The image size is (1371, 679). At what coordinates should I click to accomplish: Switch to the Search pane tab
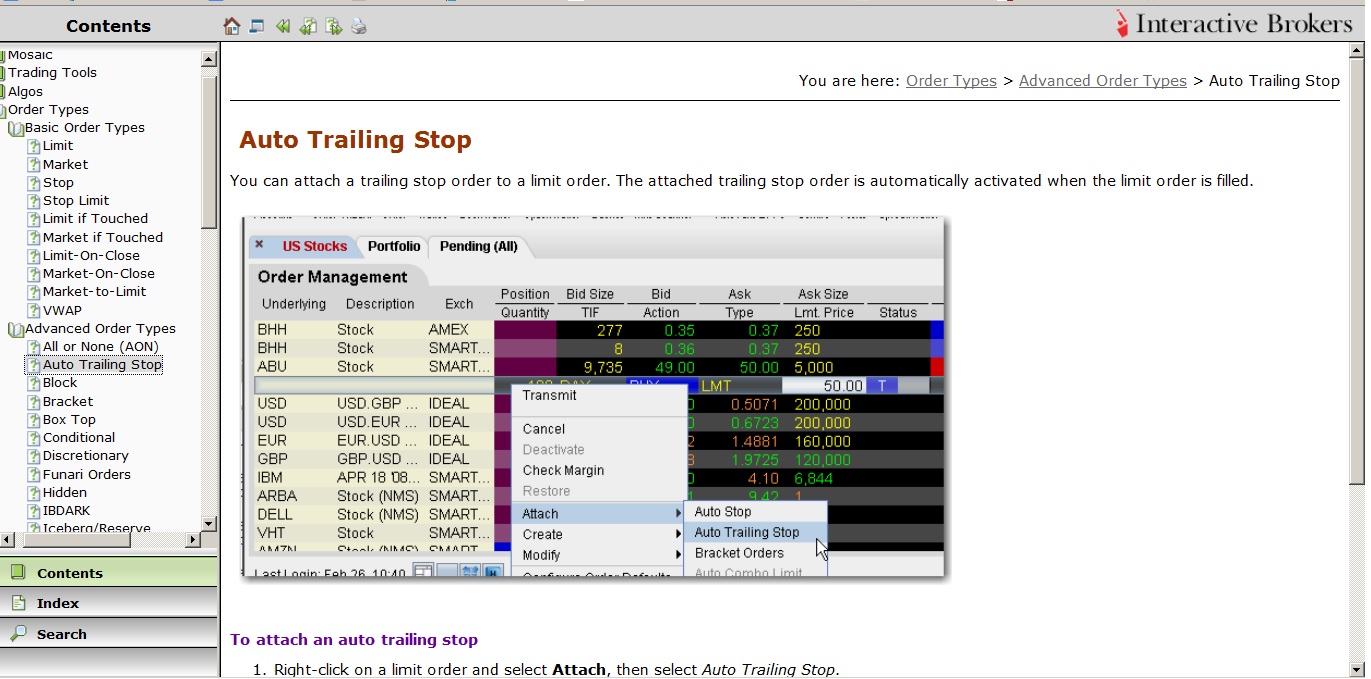click(x=109, y=634)
